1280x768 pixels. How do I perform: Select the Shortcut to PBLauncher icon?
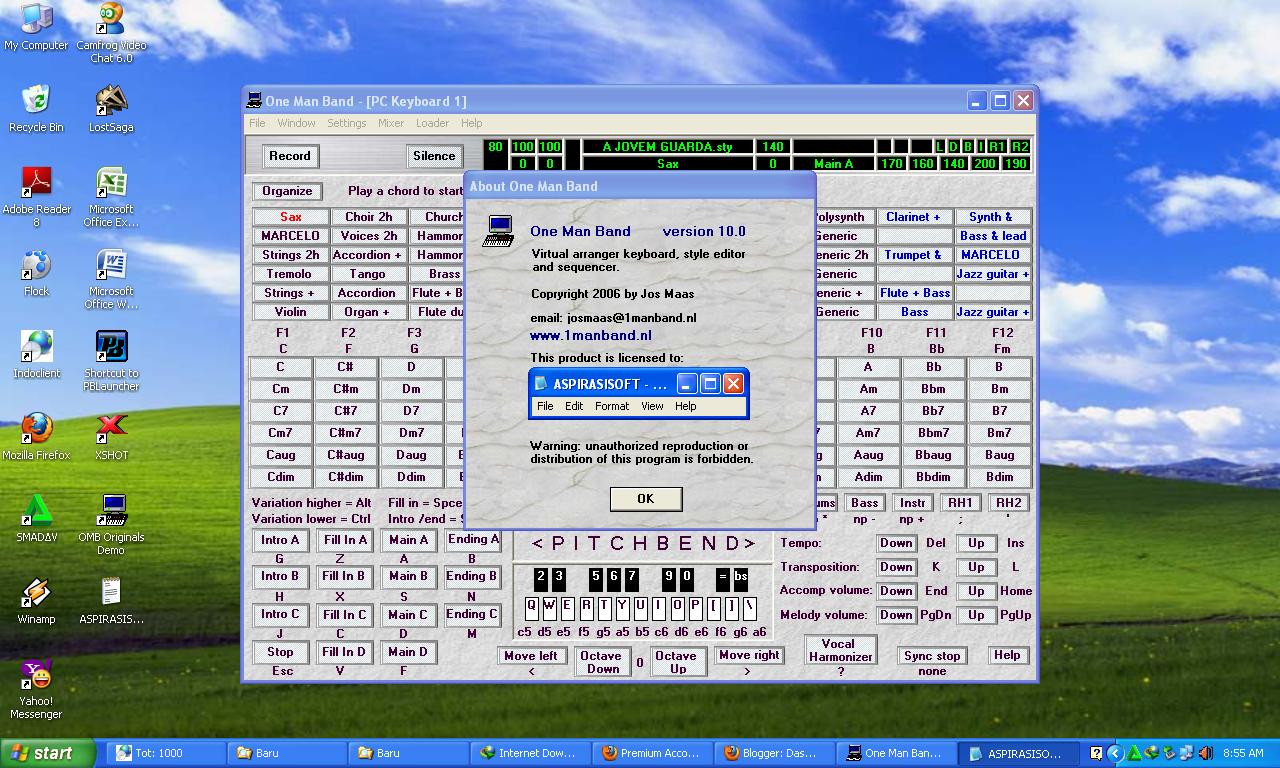point(111,361)
